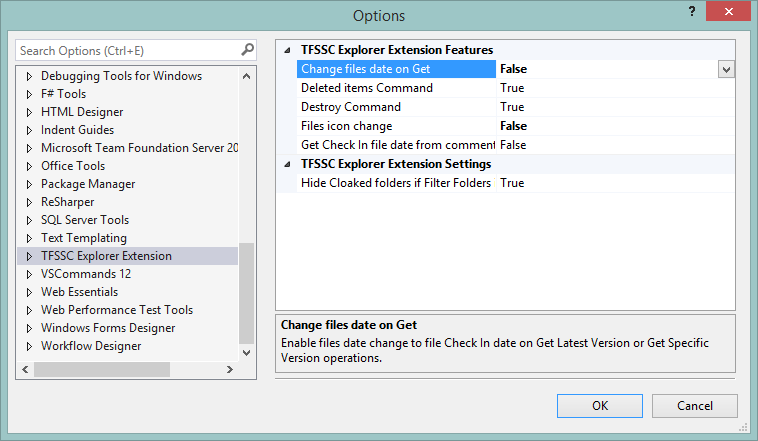This screenshot has height=441, width=758.
Task: Collapse TFSSC Explorer Extension Features group
Action: point(287,50)
